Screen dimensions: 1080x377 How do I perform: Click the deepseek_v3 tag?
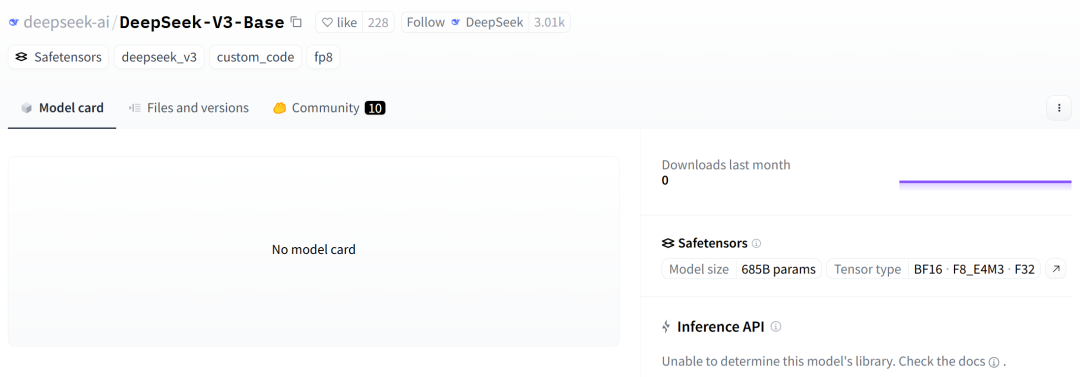click(159, 57)
